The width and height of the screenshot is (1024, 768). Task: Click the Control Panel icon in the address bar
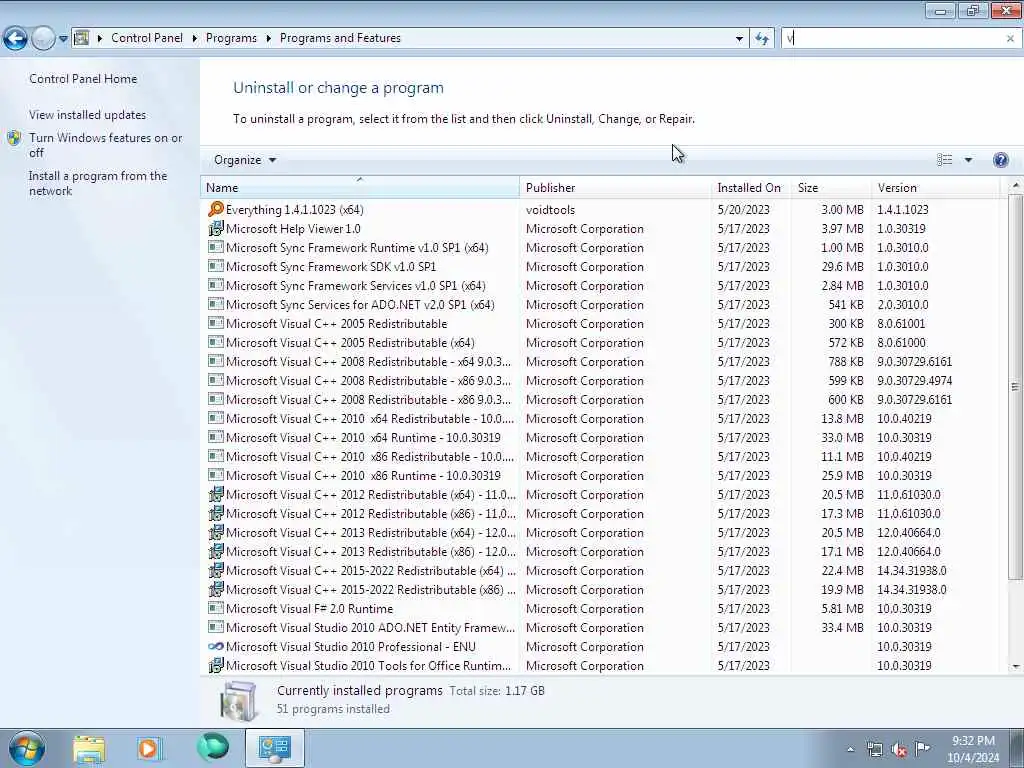pyautogui.click(x=82, y=38)
